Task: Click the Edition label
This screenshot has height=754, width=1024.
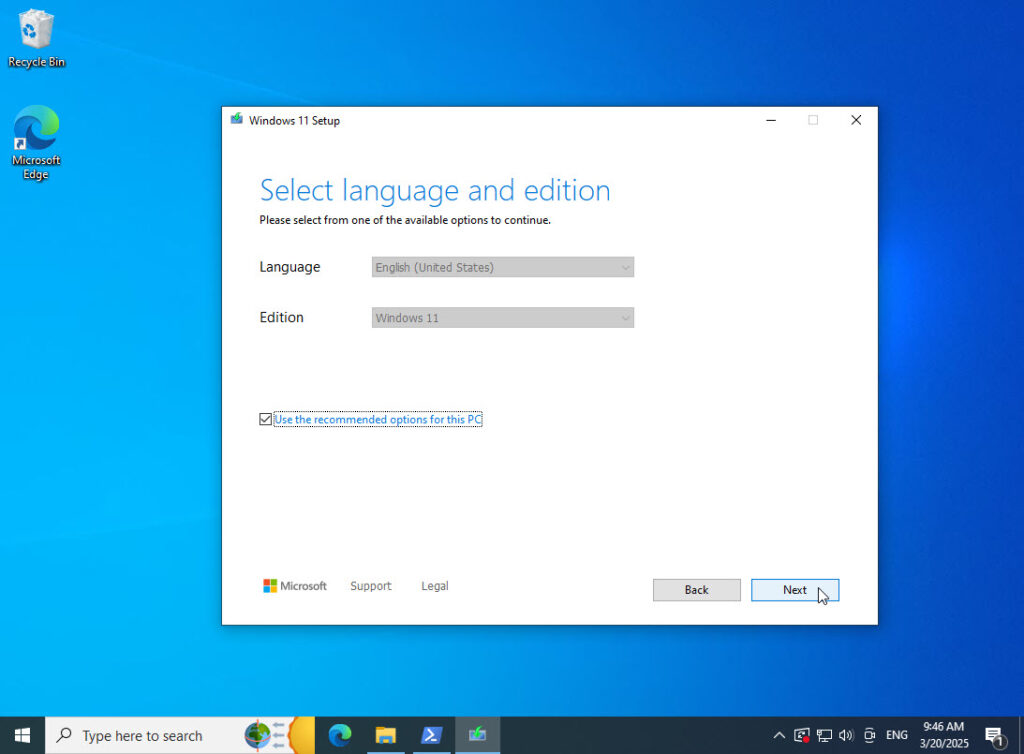Action: [281, 317]
